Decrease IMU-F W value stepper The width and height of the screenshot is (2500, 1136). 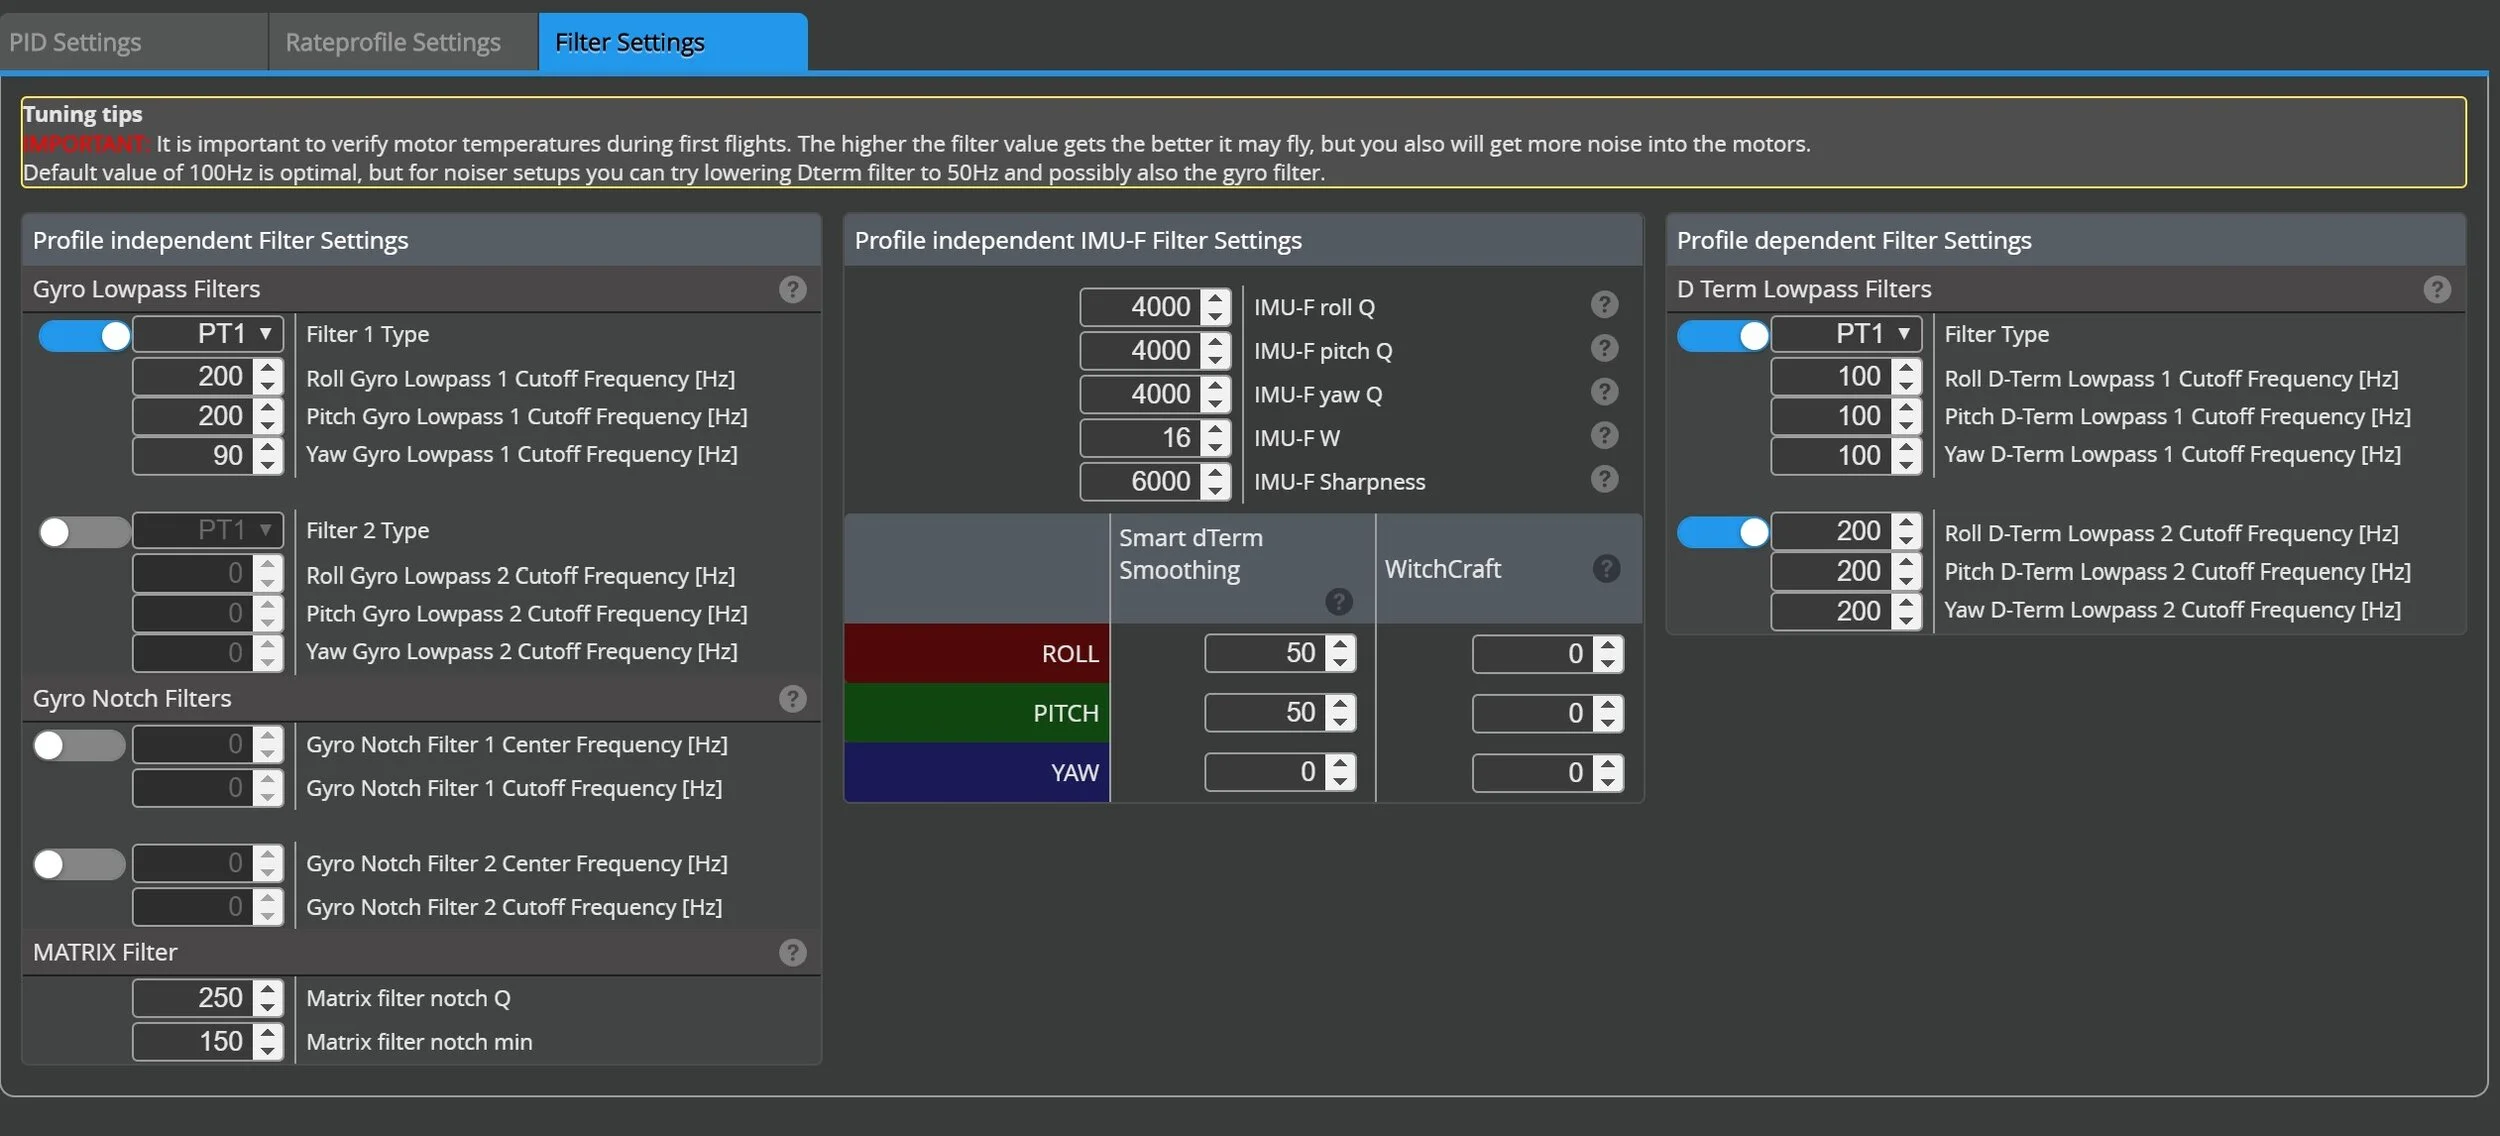click(1215, 447)
